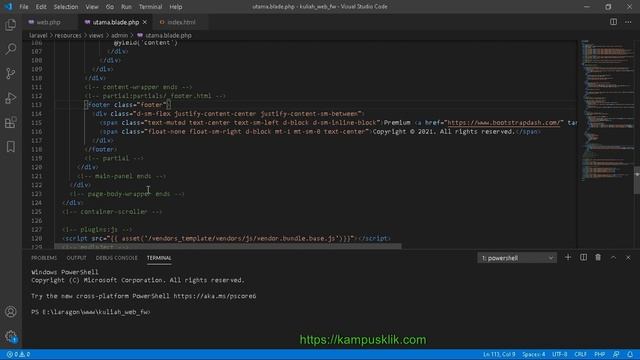Open the Bookmarks view icon
The height and width of the screenshot is (360, 640).
[x=11, y=147]
